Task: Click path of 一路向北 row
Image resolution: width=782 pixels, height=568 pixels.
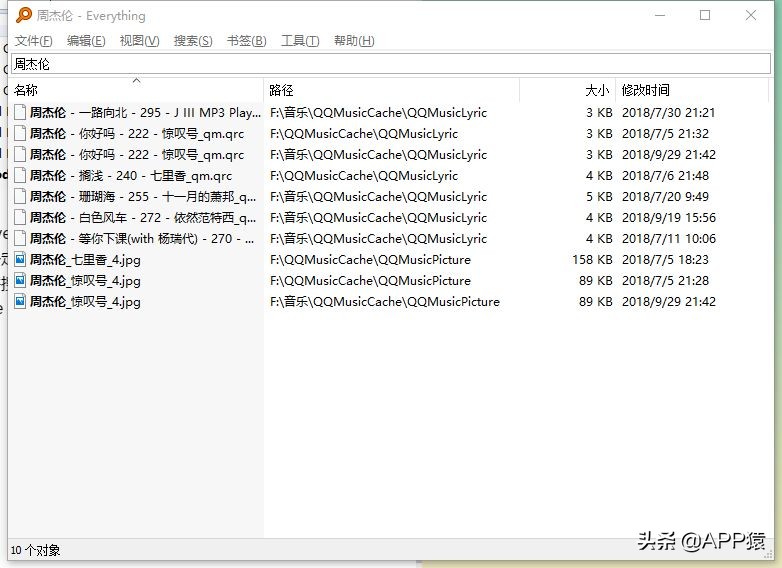Action: 378,112
